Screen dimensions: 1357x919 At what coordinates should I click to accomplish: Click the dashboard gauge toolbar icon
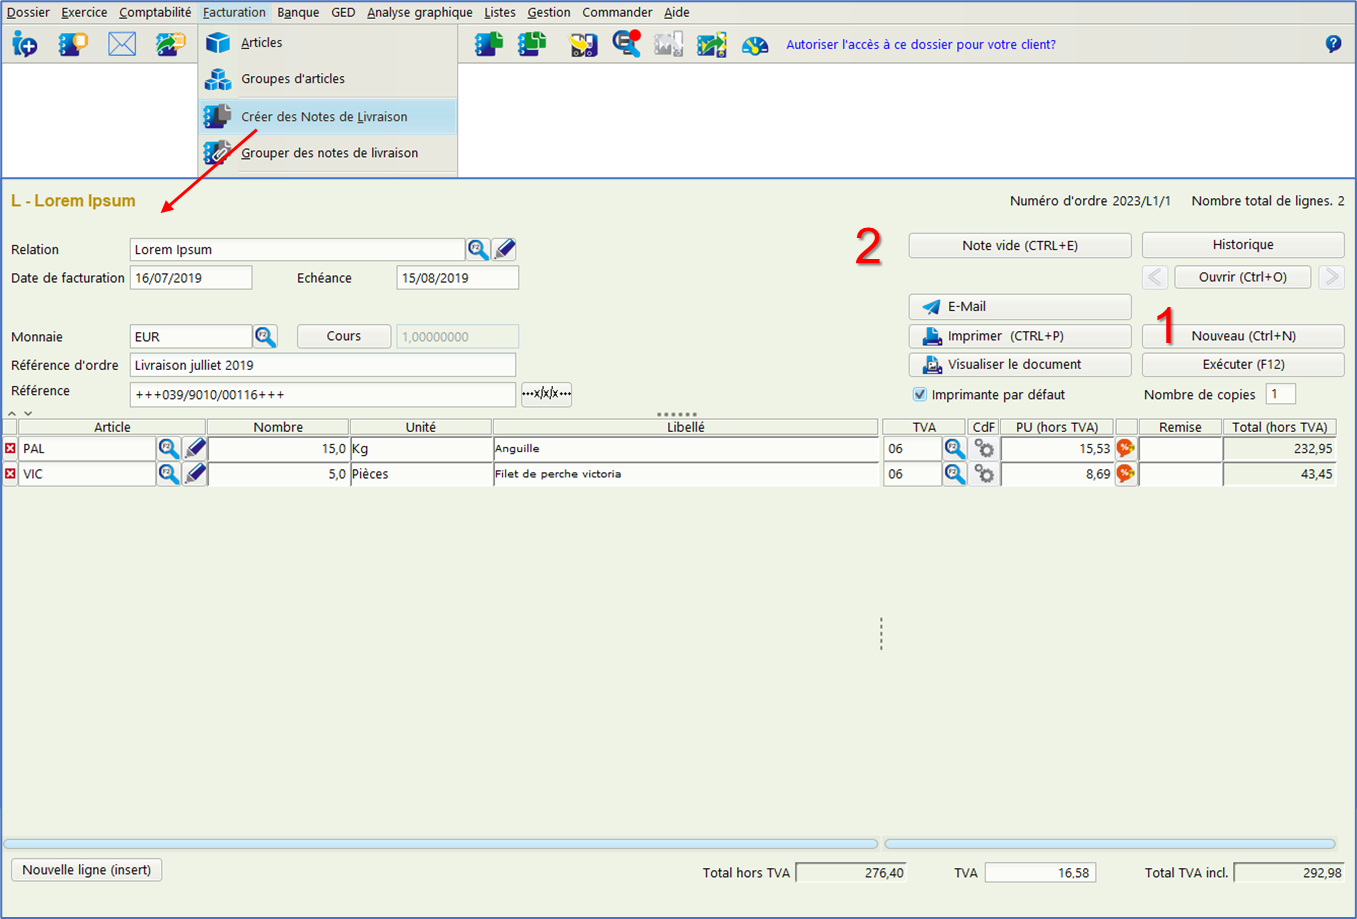pos(755,44)
